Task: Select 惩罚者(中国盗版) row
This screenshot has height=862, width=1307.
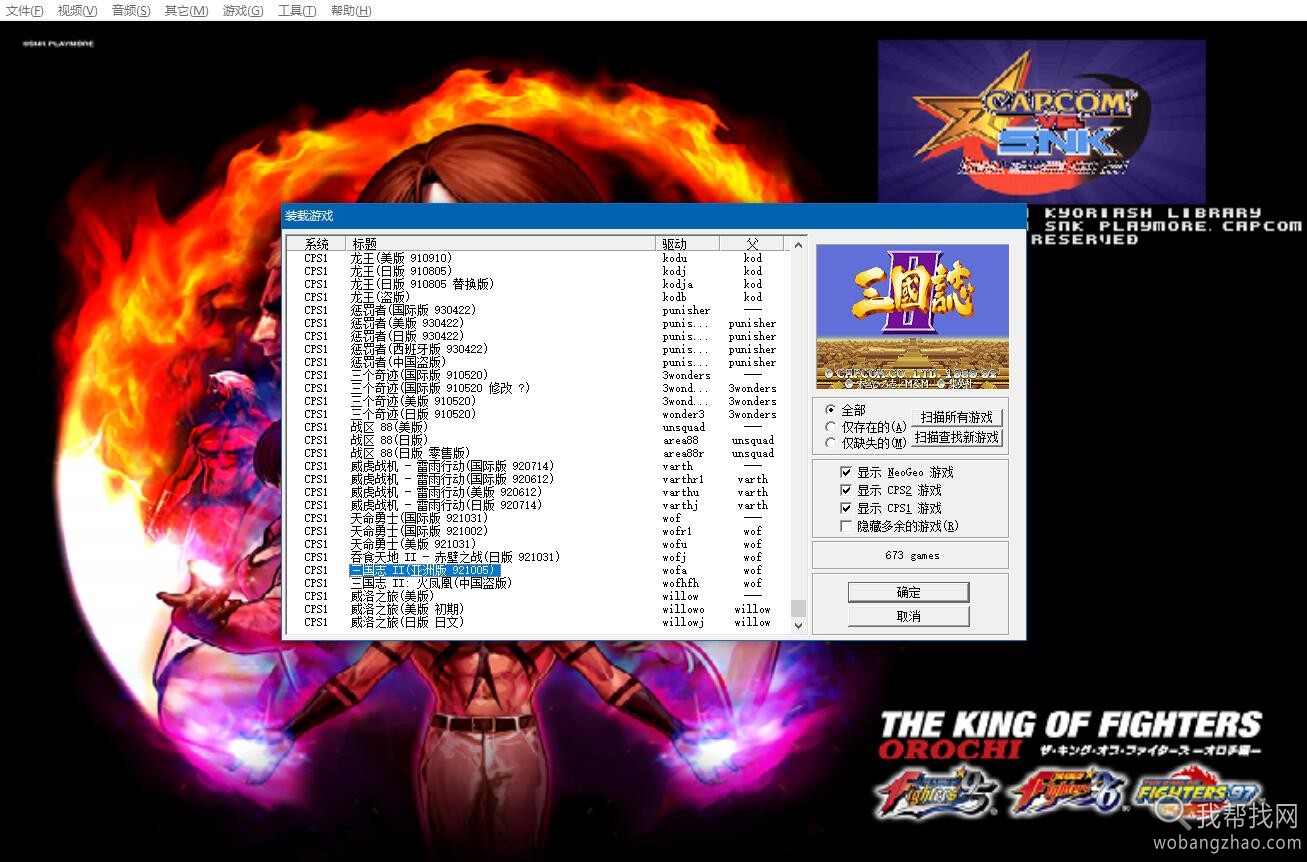Action: (x=538, y=362)
